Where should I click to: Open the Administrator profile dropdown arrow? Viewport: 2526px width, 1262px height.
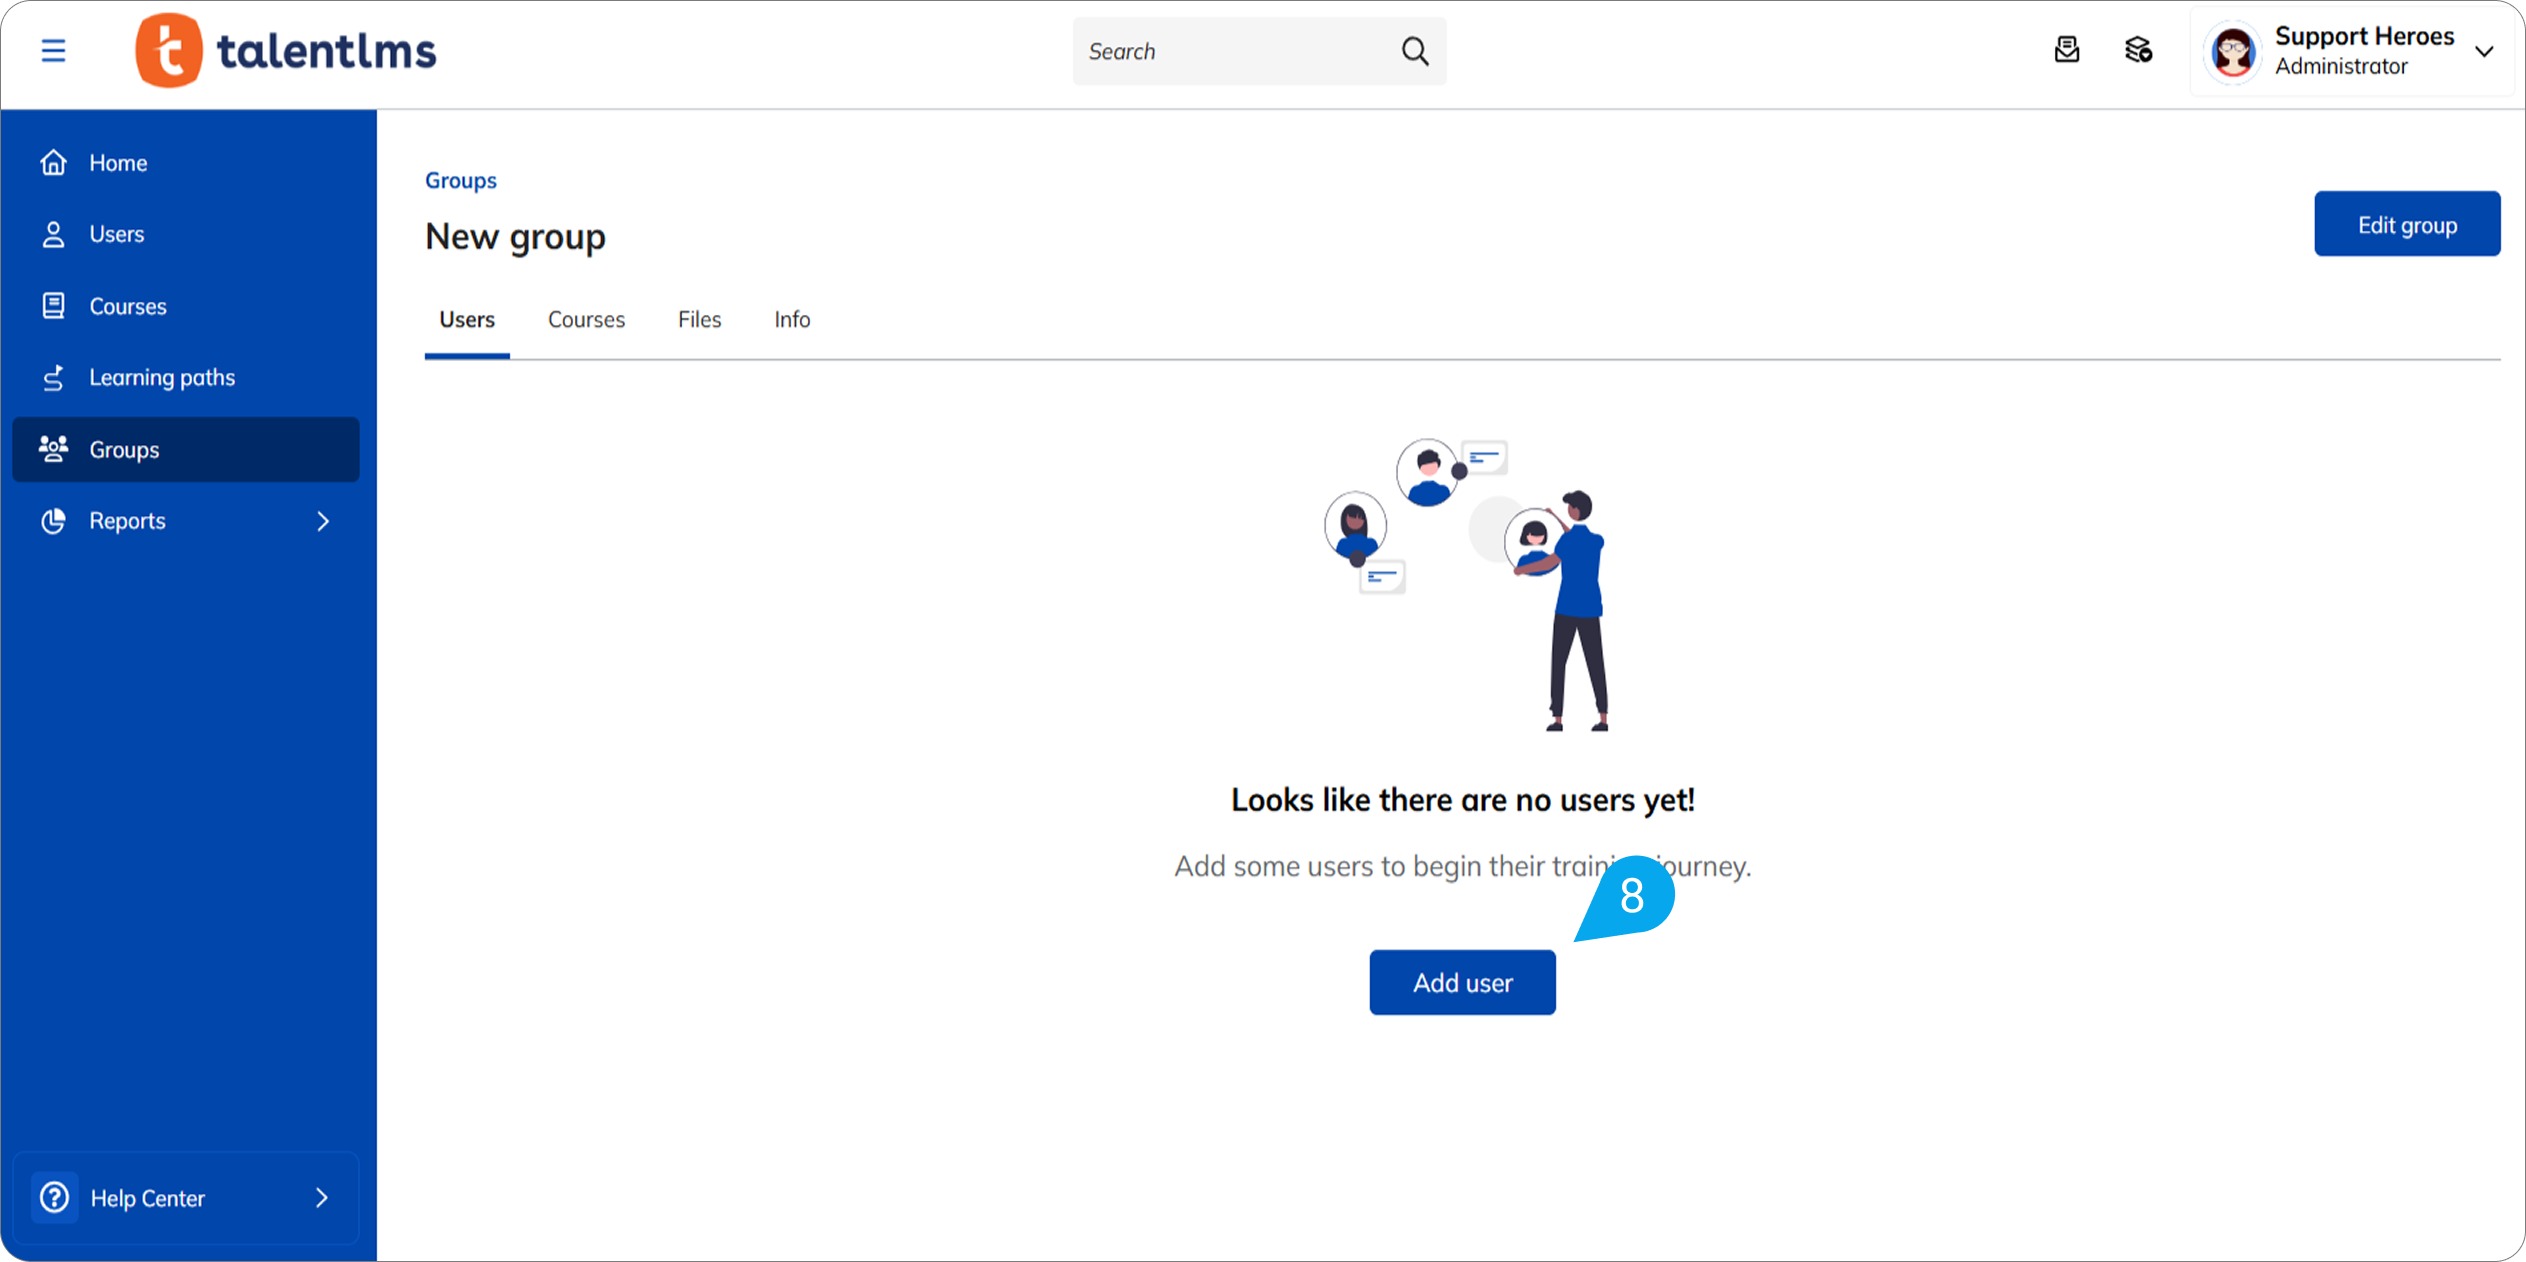(2485, 51)
